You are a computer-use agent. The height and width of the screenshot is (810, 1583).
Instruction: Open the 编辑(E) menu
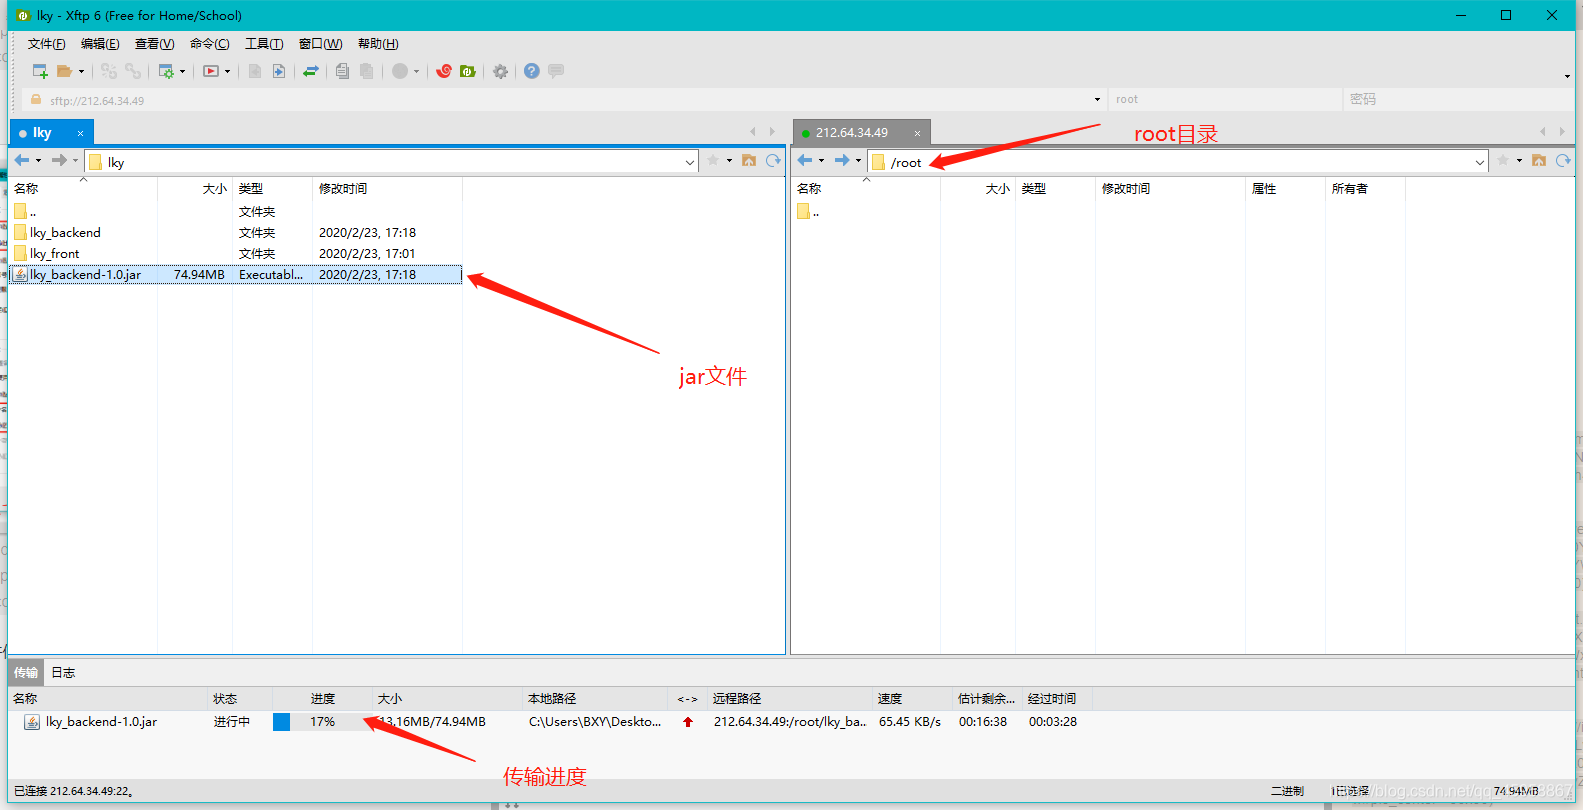coord(100,44)
